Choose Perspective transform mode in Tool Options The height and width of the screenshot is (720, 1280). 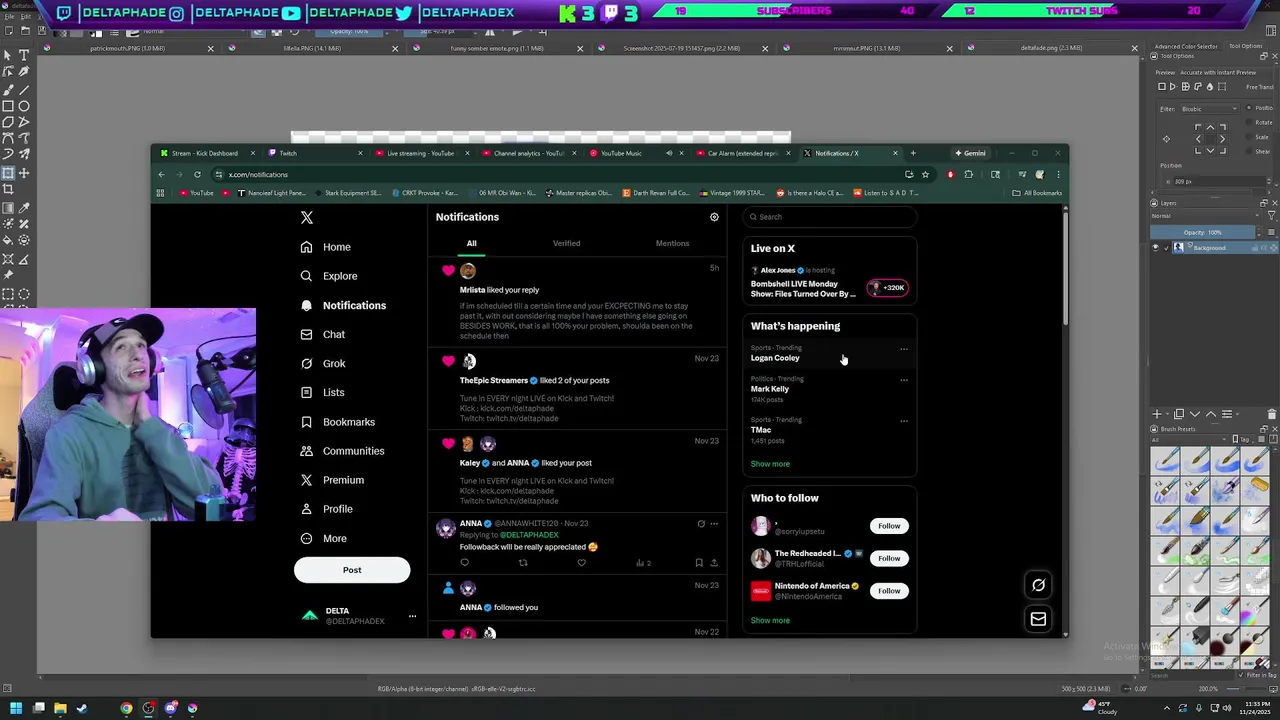[1172, 87]
